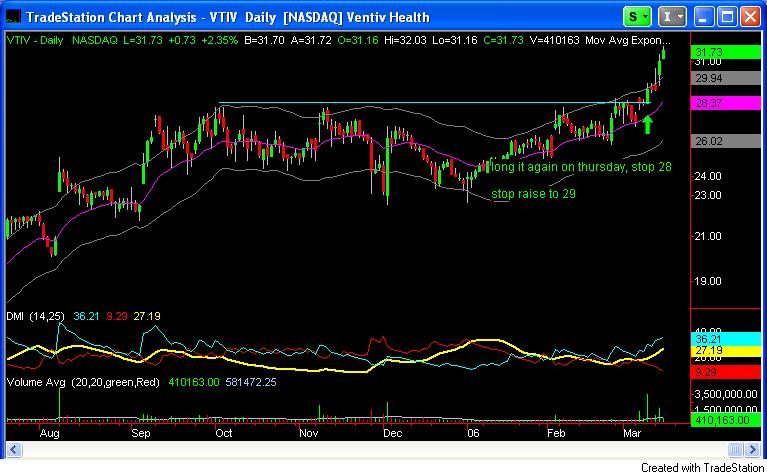The image size is (767, 474).
Task: Open the green S dropdown button
Action: [x=637, y=17]
